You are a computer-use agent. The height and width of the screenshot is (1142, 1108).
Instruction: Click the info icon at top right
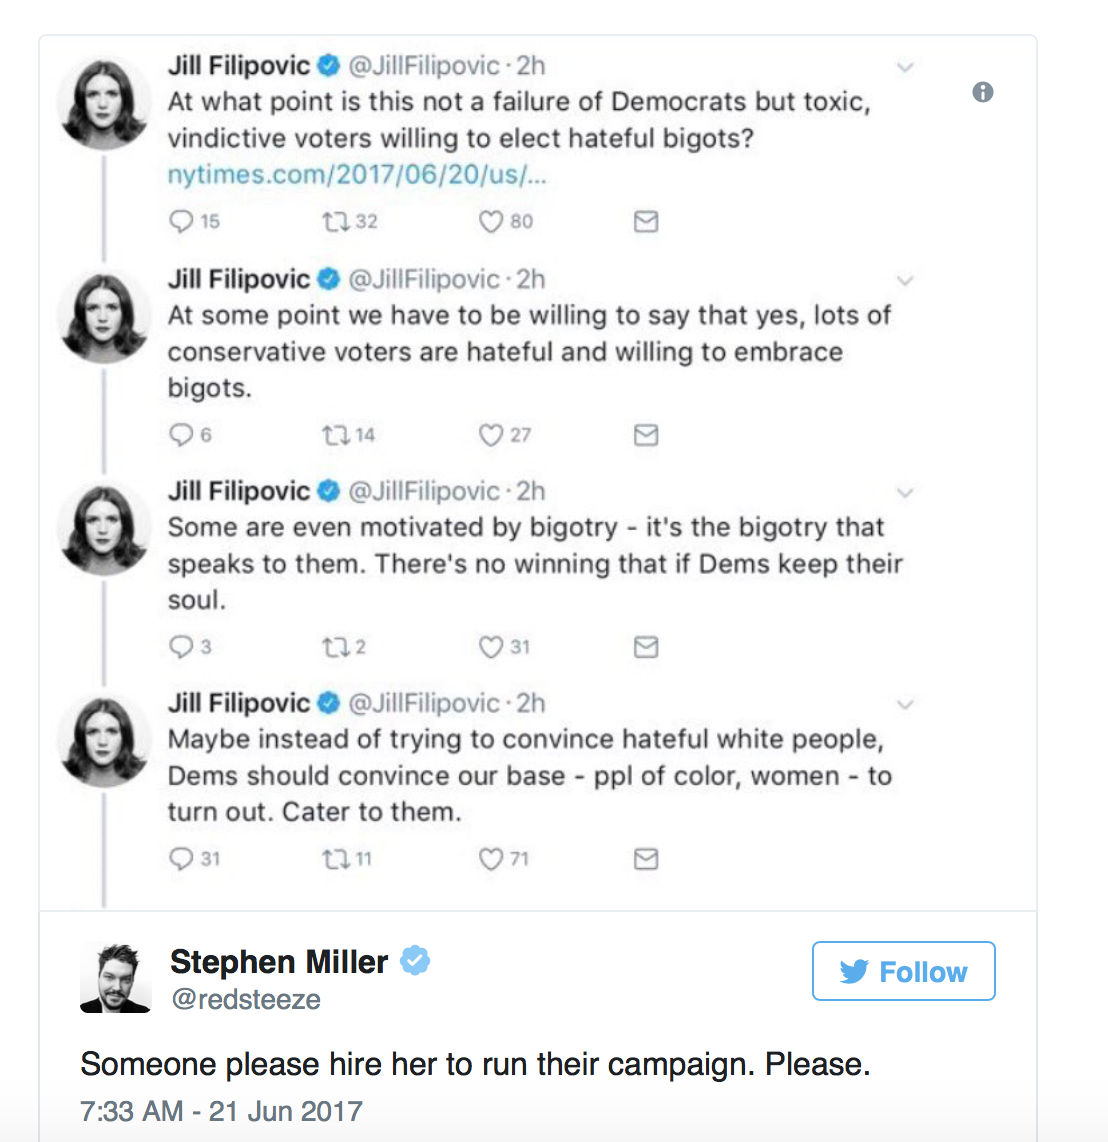pyautogui.click(x=983, y=92)
